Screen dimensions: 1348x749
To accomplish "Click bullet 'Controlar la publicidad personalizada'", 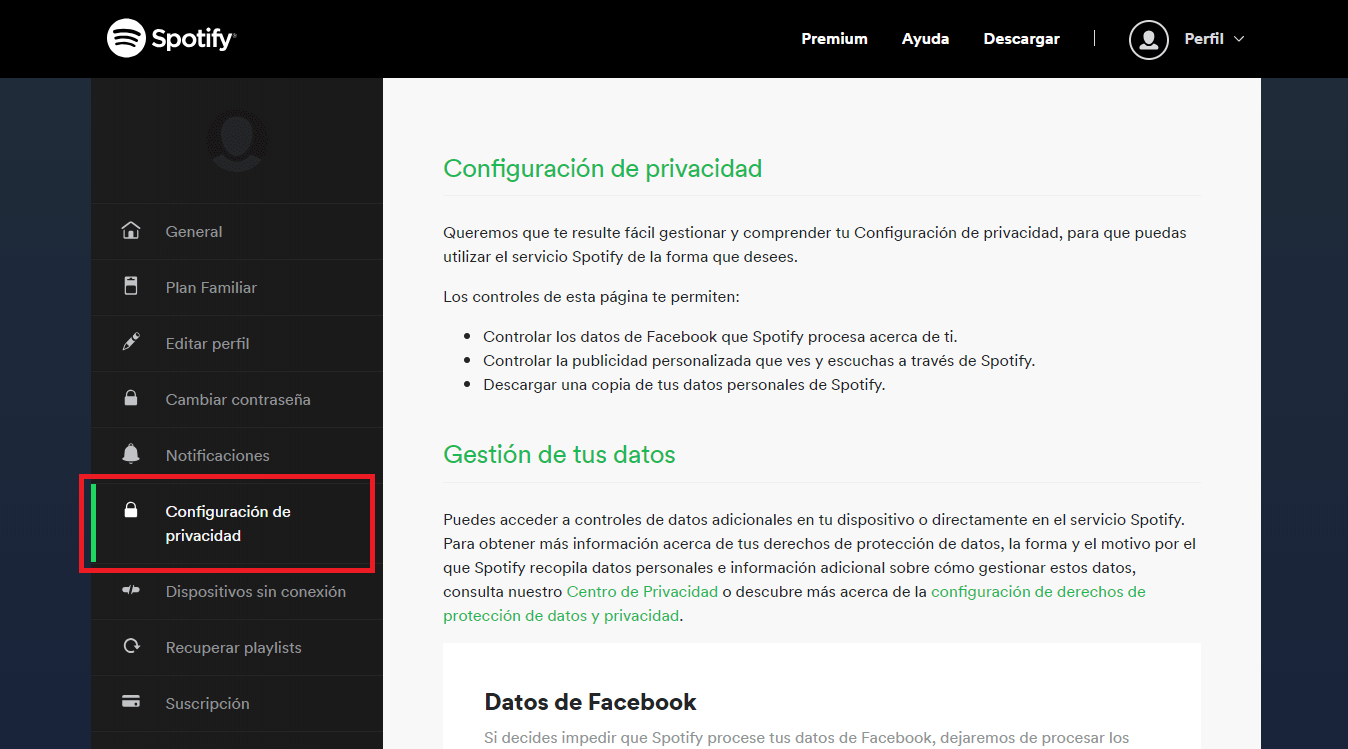I will click(x=759, y=360).
